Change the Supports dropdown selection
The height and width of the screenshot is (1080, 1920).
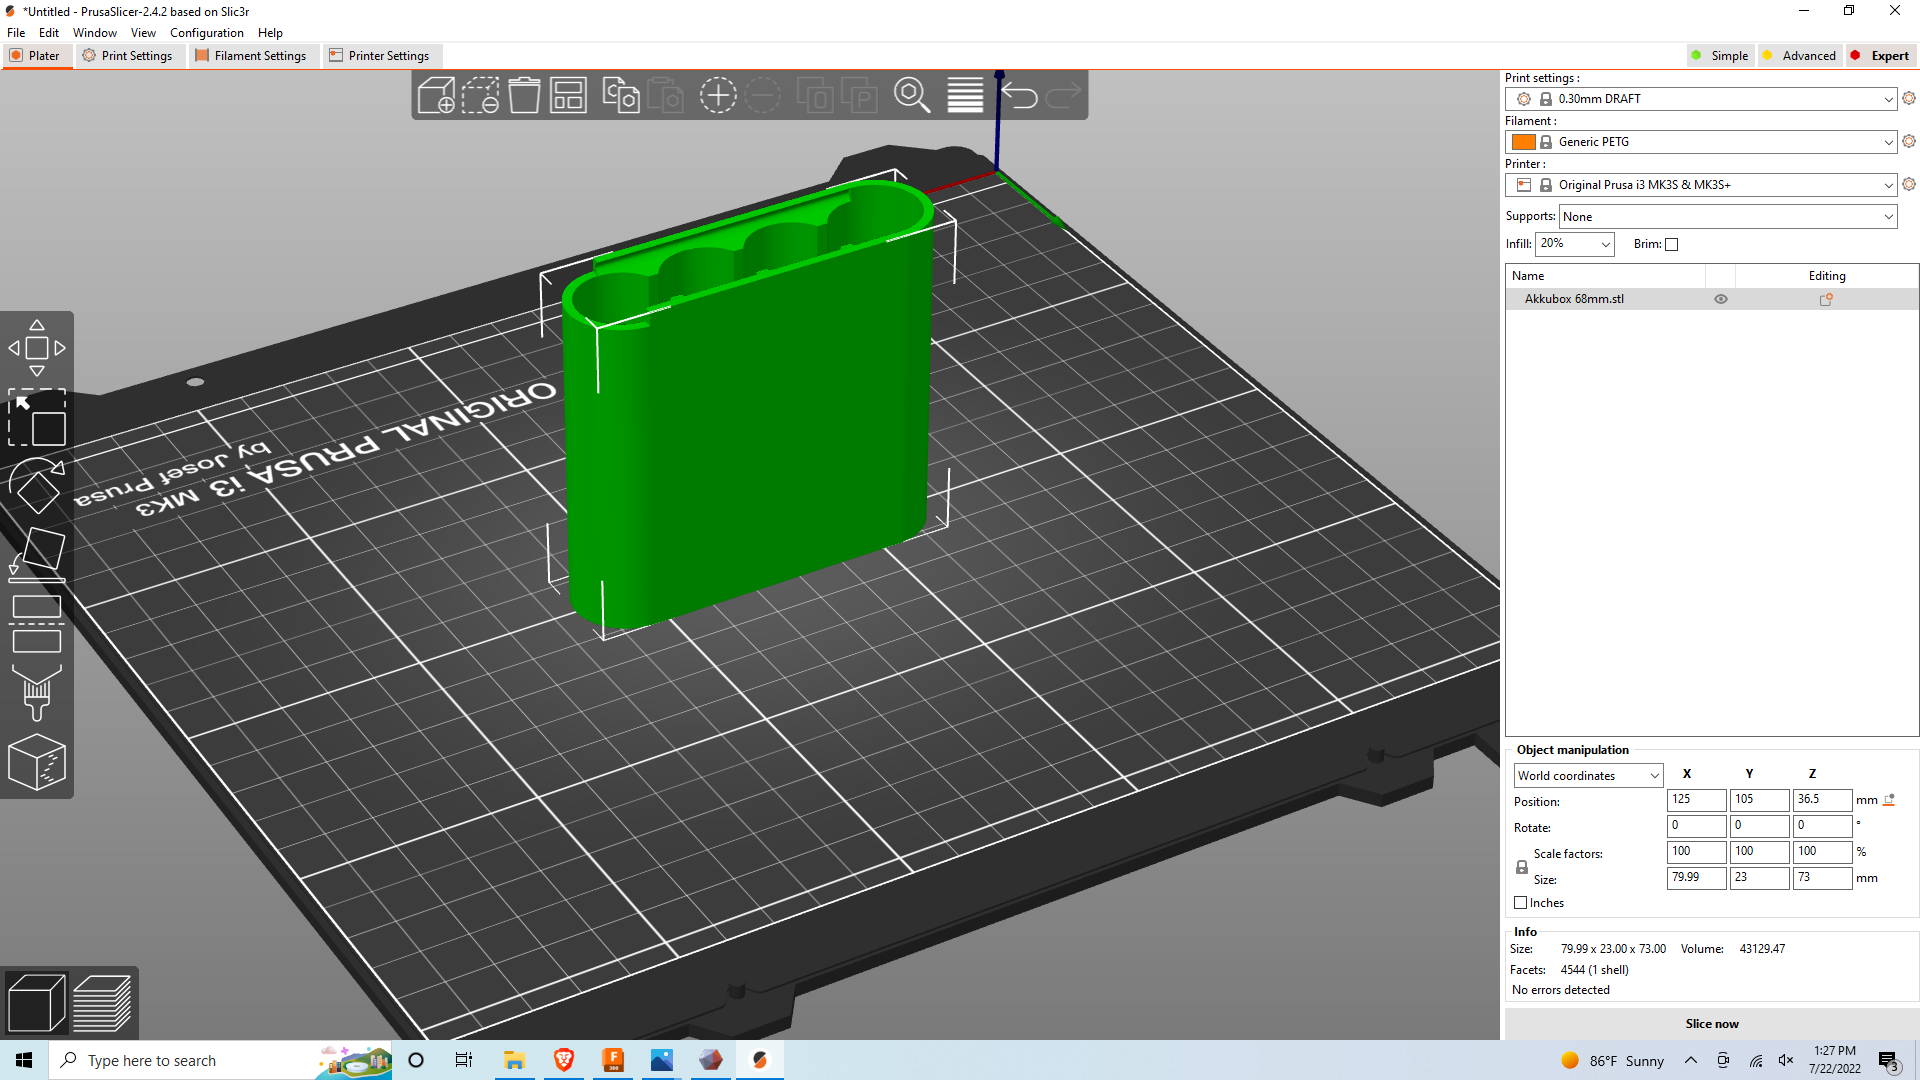(x=1727, y=215)
